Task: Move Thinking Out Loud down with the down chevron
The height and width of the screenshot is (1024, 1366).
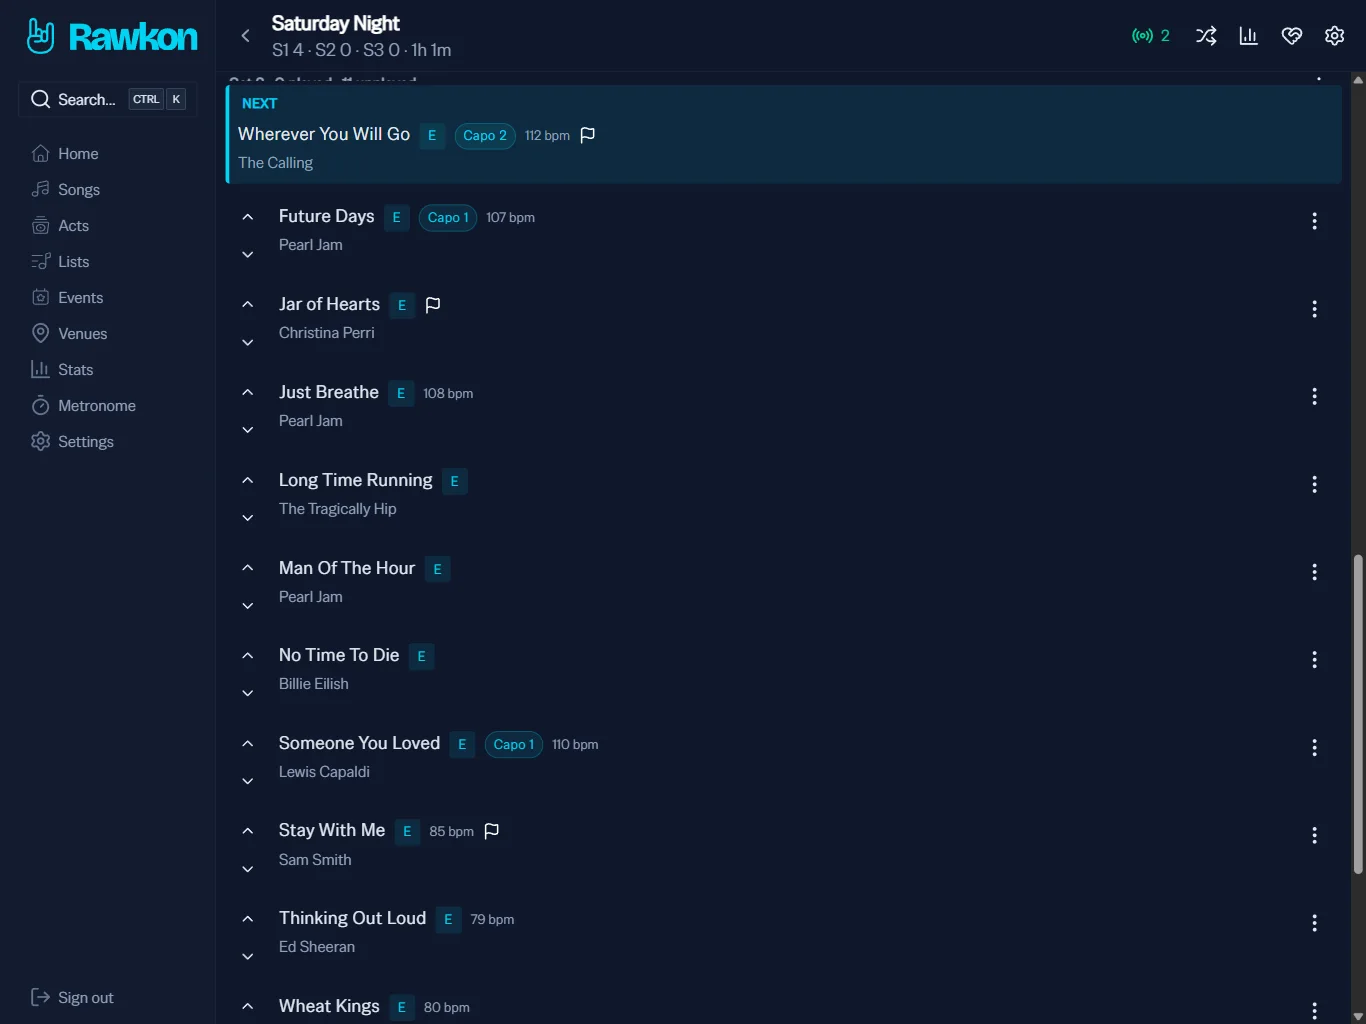Action: [x=248, y=957]
